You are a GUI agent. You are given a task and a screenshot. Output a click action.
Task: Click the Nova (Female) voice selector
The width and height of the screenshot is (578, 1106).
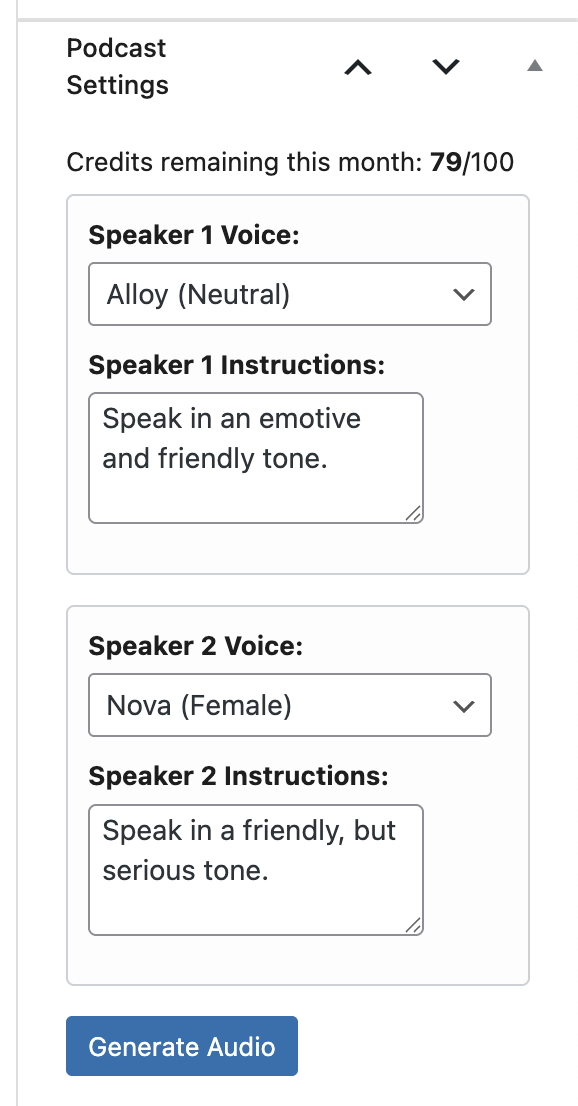pyautogui.click(x=290, y=705)
